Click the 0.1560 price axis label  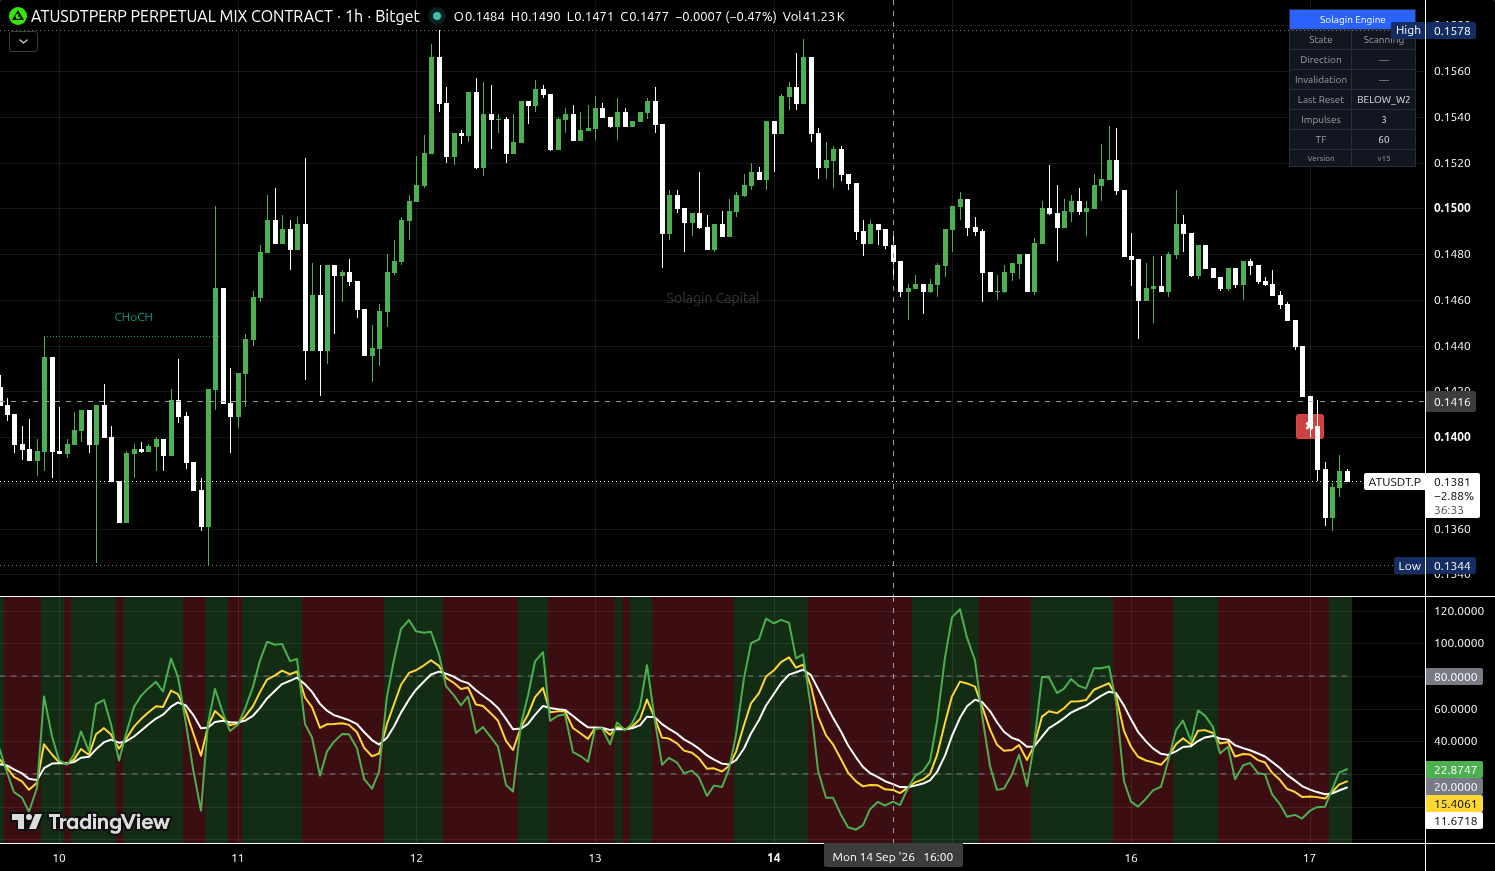1452,71
